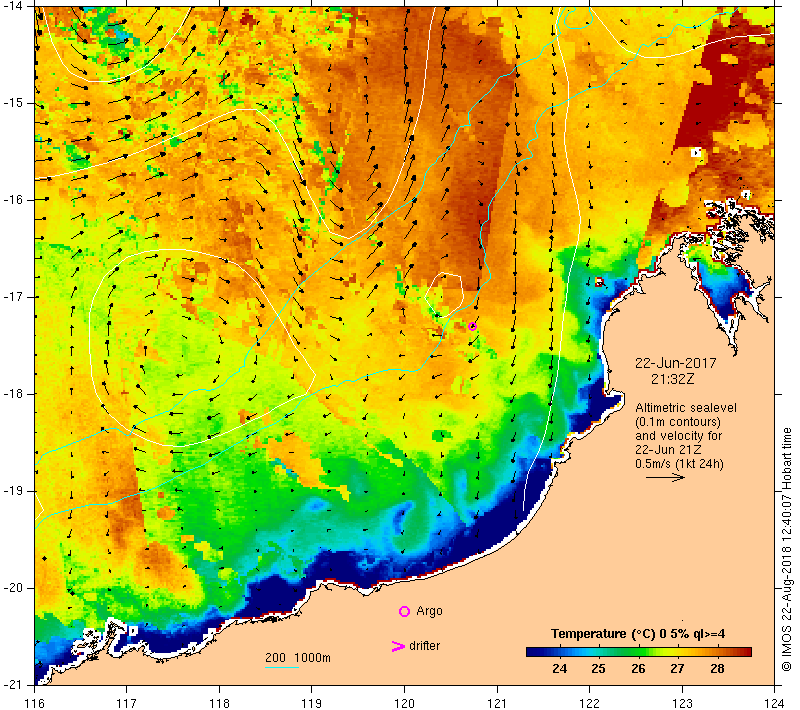Image resolution: width=800 pixels, height=710 pixels.
Task: Click the IMOS copyright timestamp text
Action: pyautogui.click(x=786, y=550)
